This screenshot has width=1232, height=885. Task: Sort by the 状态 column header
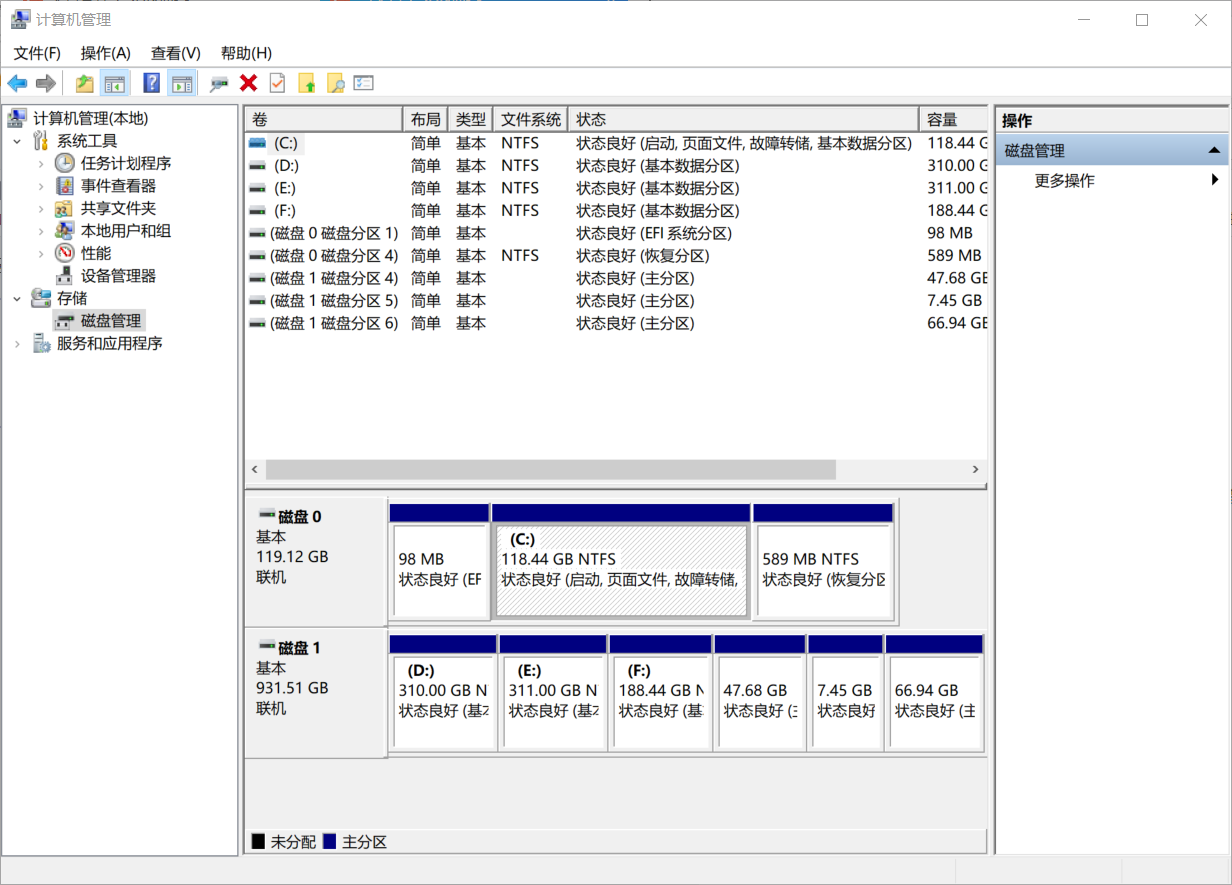(743, 119)
